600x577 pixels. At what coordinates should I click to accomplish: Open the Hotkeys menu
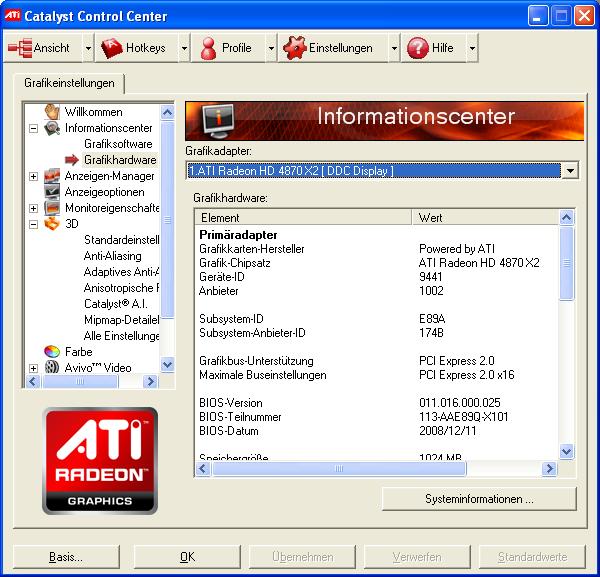(137, 48)
